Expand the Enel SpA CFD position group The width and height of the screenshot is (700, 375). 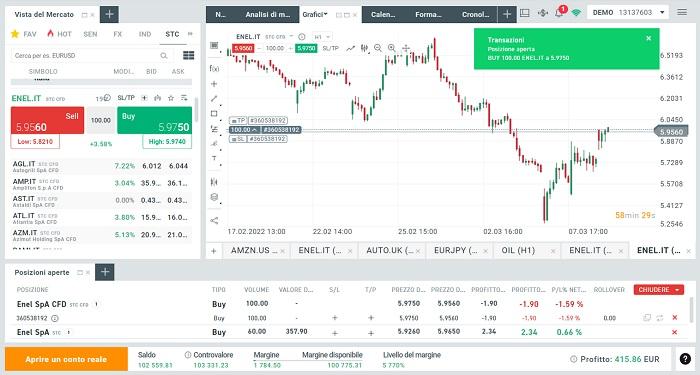click(x=96, y=304)
